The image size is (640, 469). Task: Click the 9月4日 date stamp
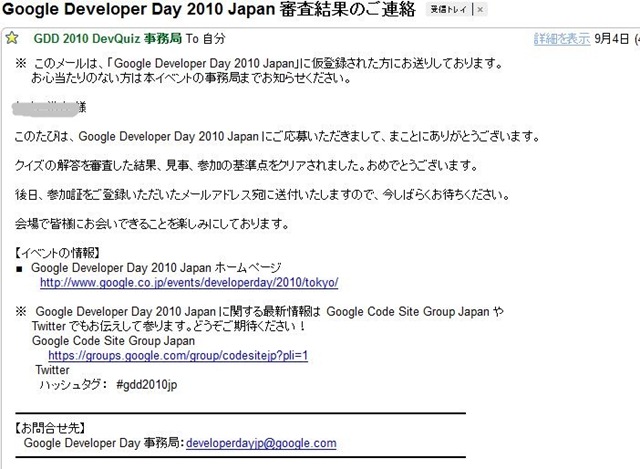pos(613,40)
